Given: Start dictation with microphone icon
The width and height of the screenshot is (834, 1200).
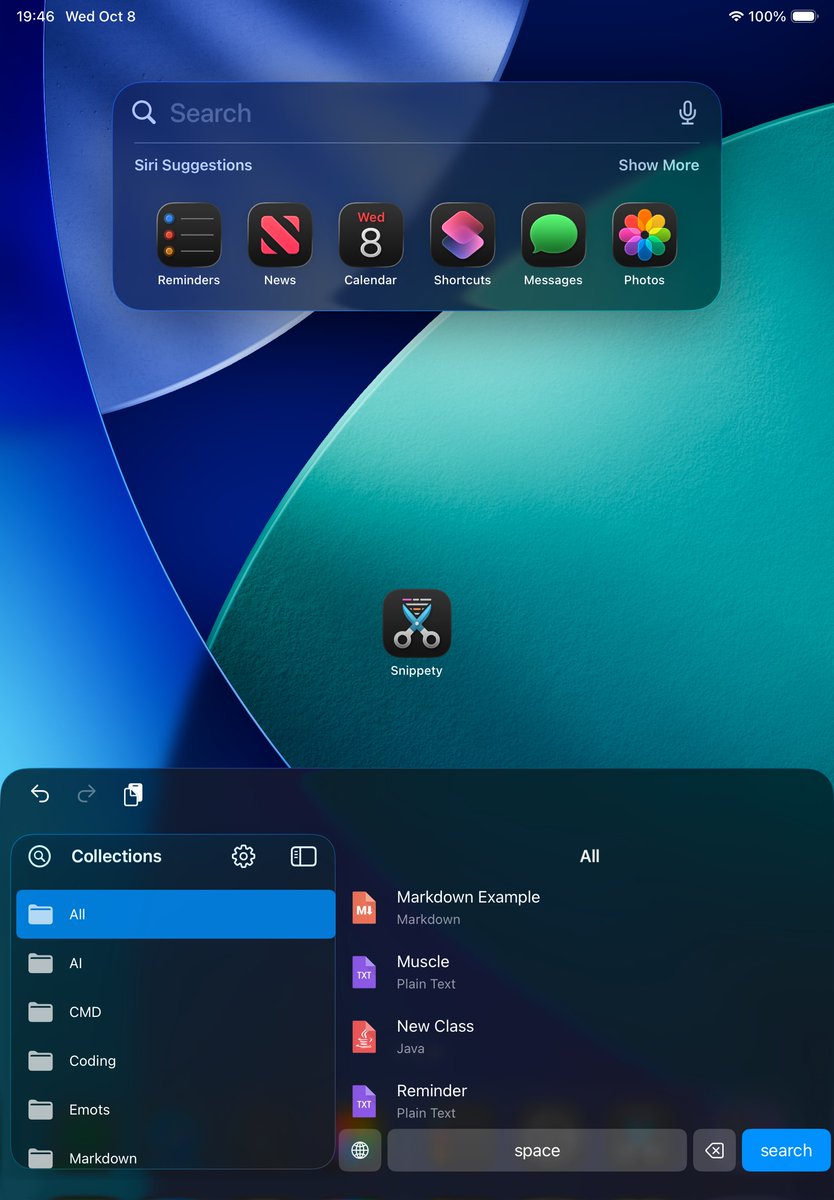Looking at the screenshot, I should [x=687, y=113].
